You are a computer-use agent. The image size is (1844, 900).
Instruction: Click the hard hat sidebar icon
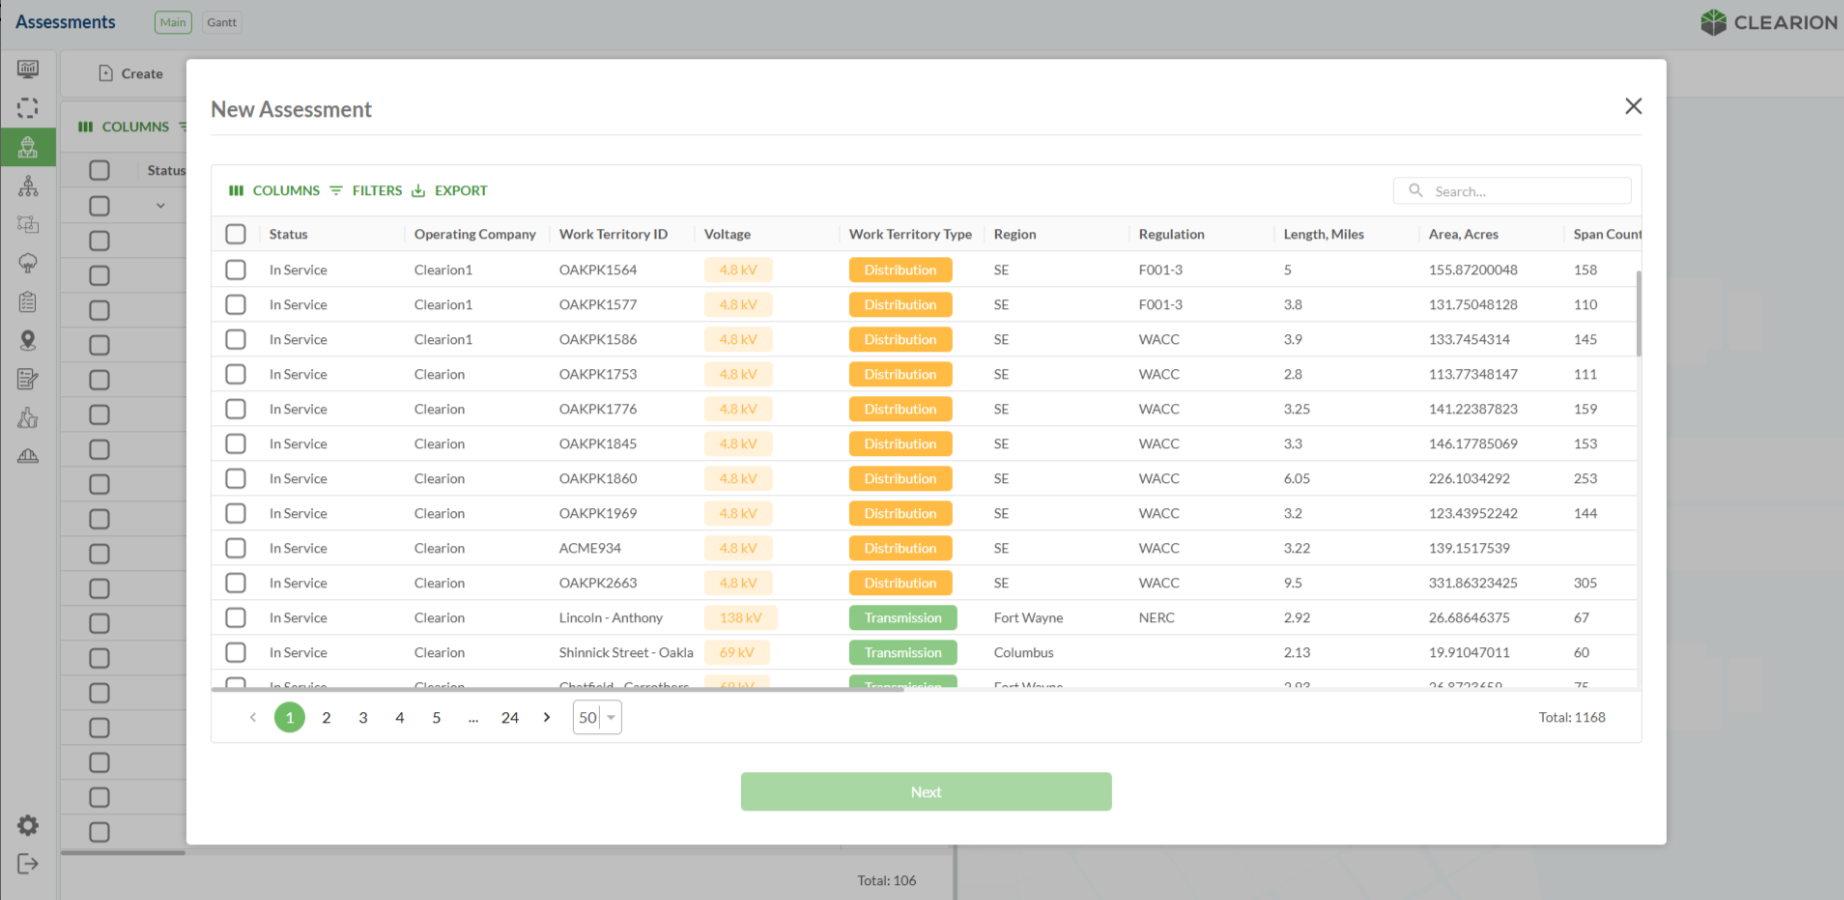click(x=28, y=456)
